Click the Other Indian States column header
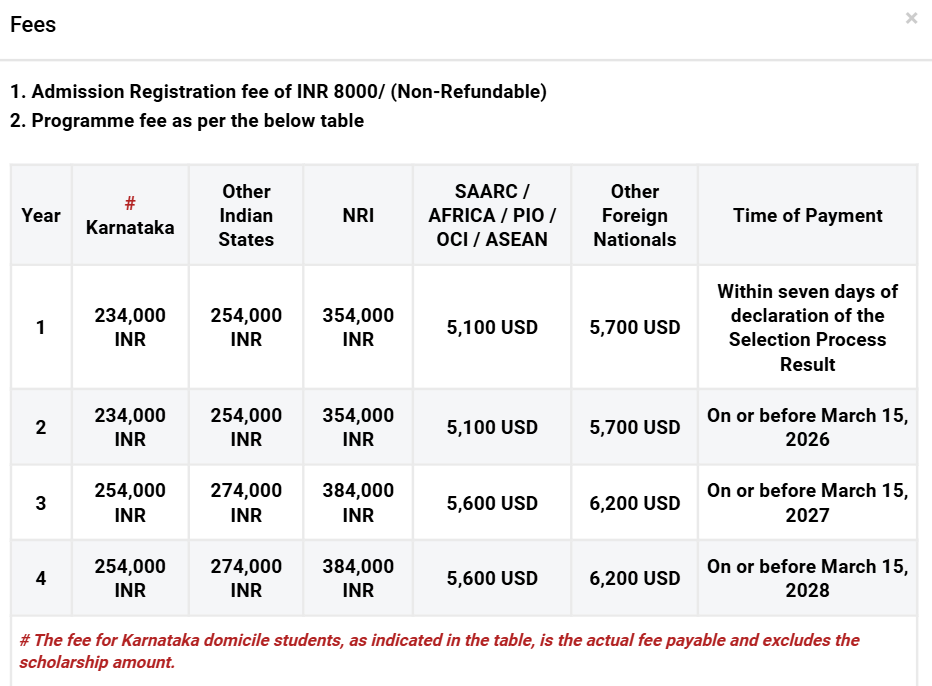This screenshot has width=932, height=686. [x=246, y=215]
